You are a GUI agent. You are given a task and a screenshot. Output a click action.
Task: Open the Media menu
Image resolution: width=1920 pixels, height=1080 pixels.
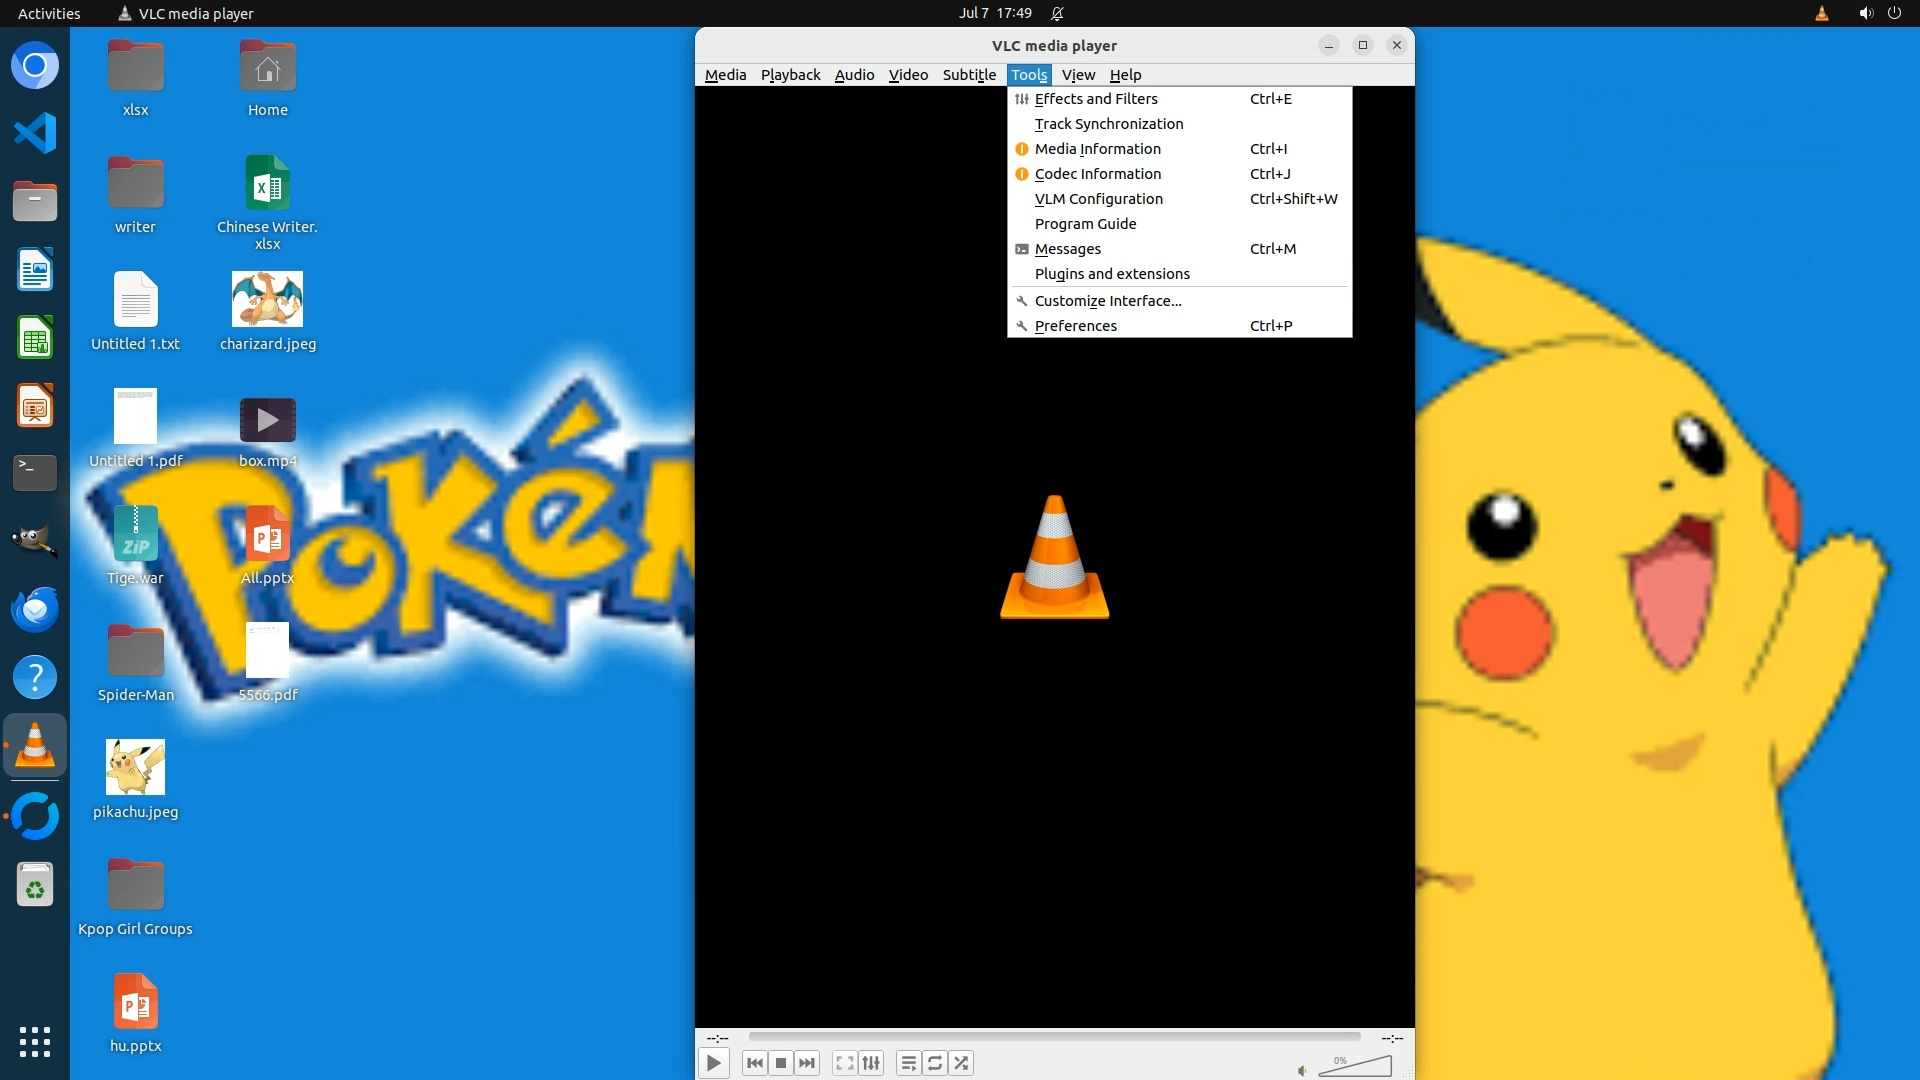coord(725,75)
